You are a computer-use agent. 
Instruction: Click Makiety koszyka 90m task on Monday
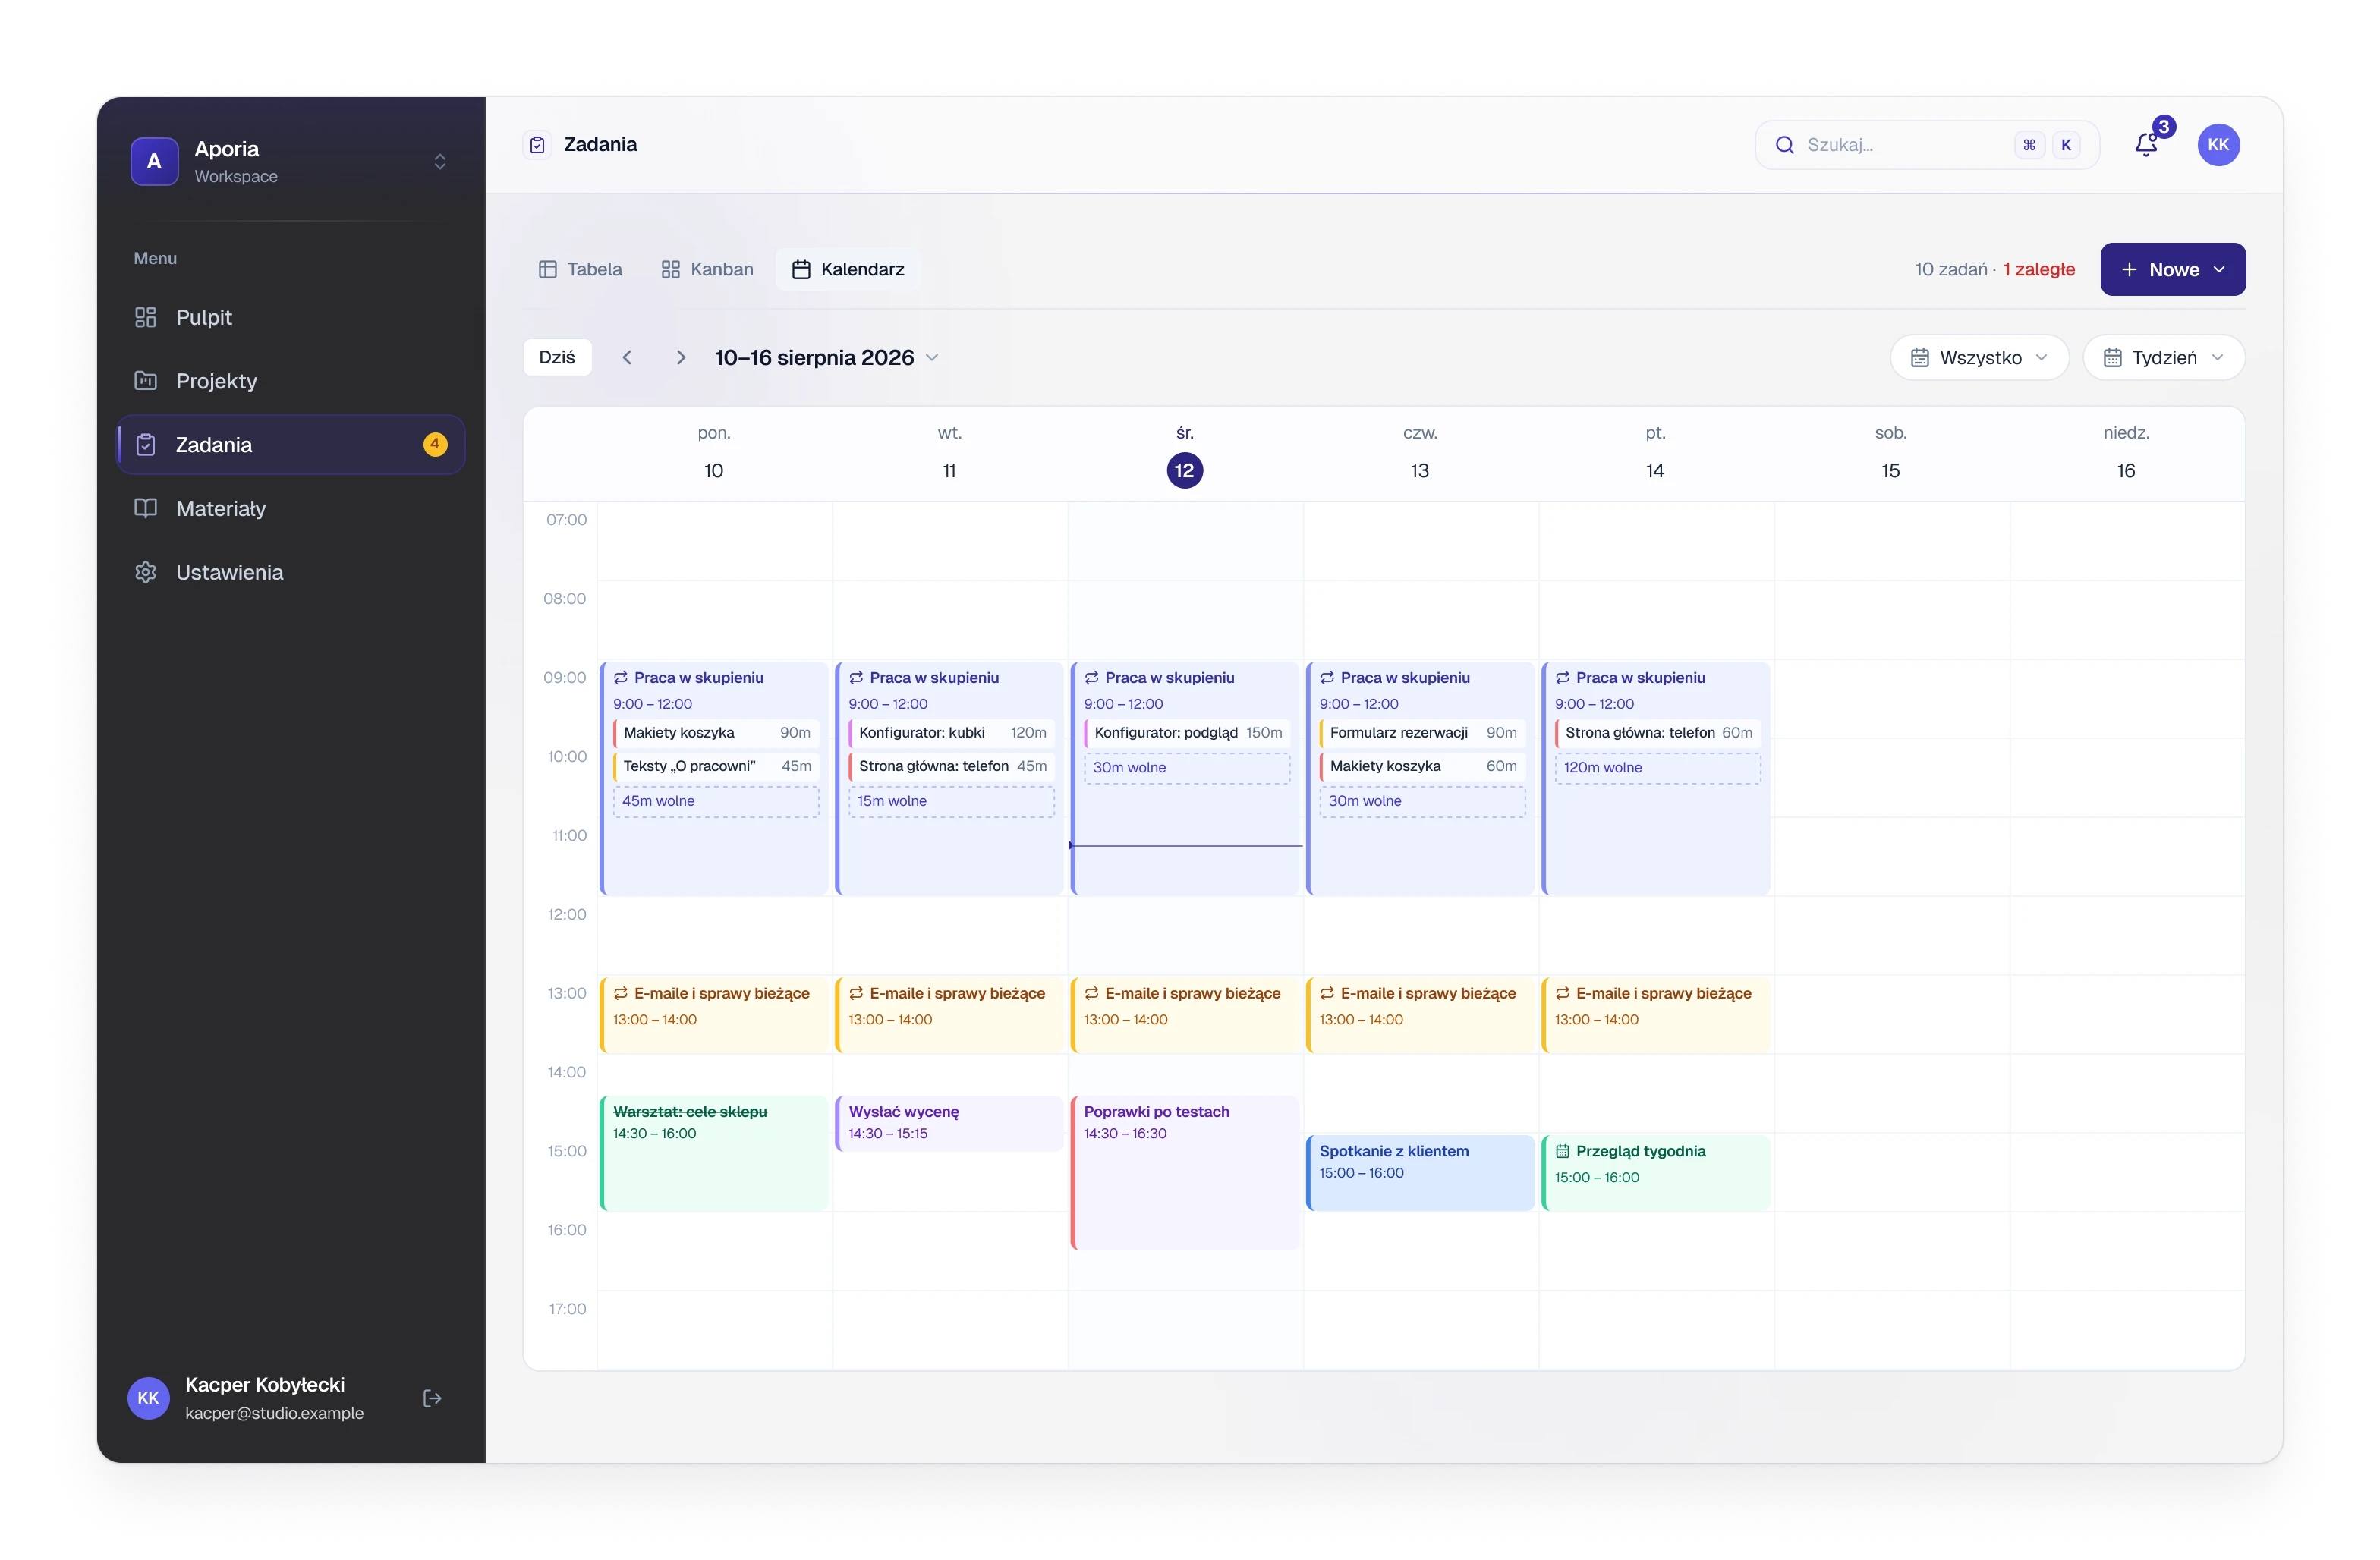pos(716,733)
